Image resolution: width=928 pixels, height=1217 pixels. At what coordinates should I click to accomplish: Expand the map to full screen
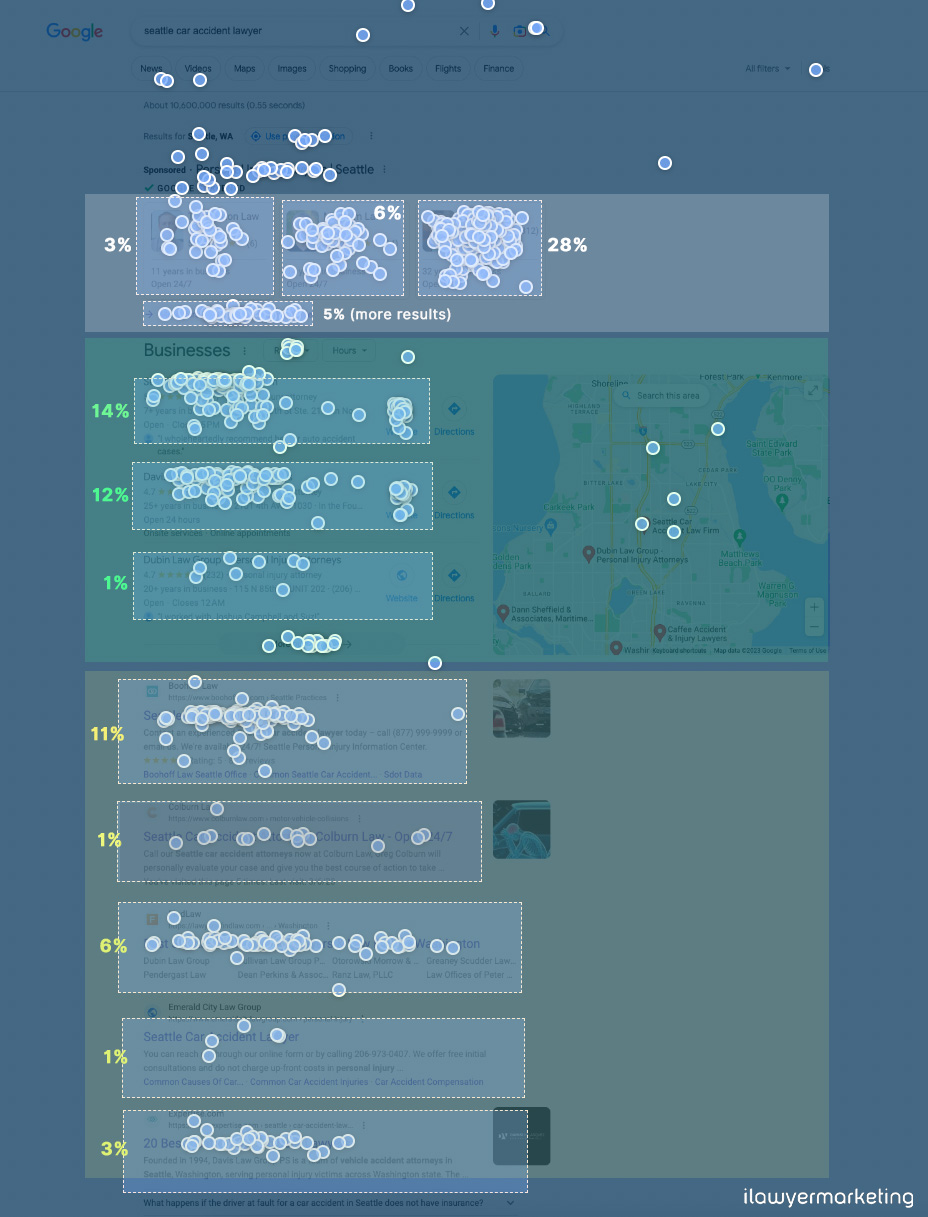pos(815,390)
